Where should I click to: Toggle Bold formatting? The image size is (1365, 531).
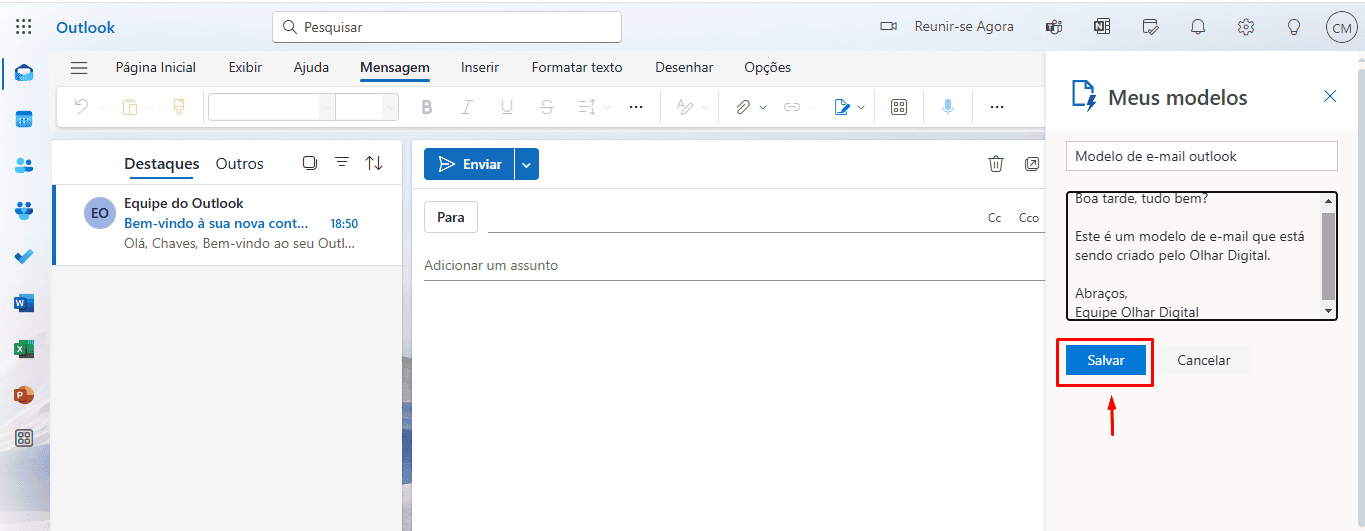(427, 107)
